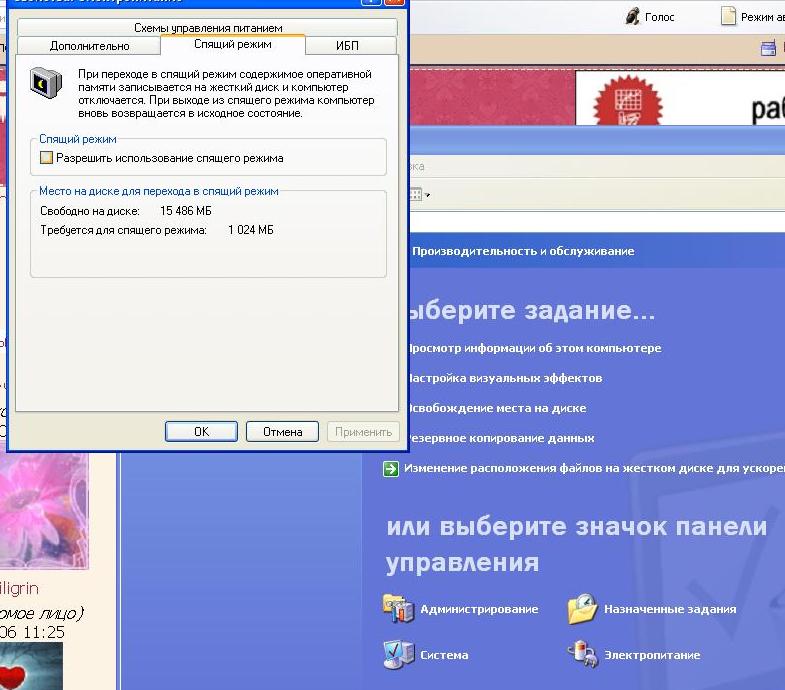Open Назначенные задания icon
785x690 pixels.
tap(583, 609)
